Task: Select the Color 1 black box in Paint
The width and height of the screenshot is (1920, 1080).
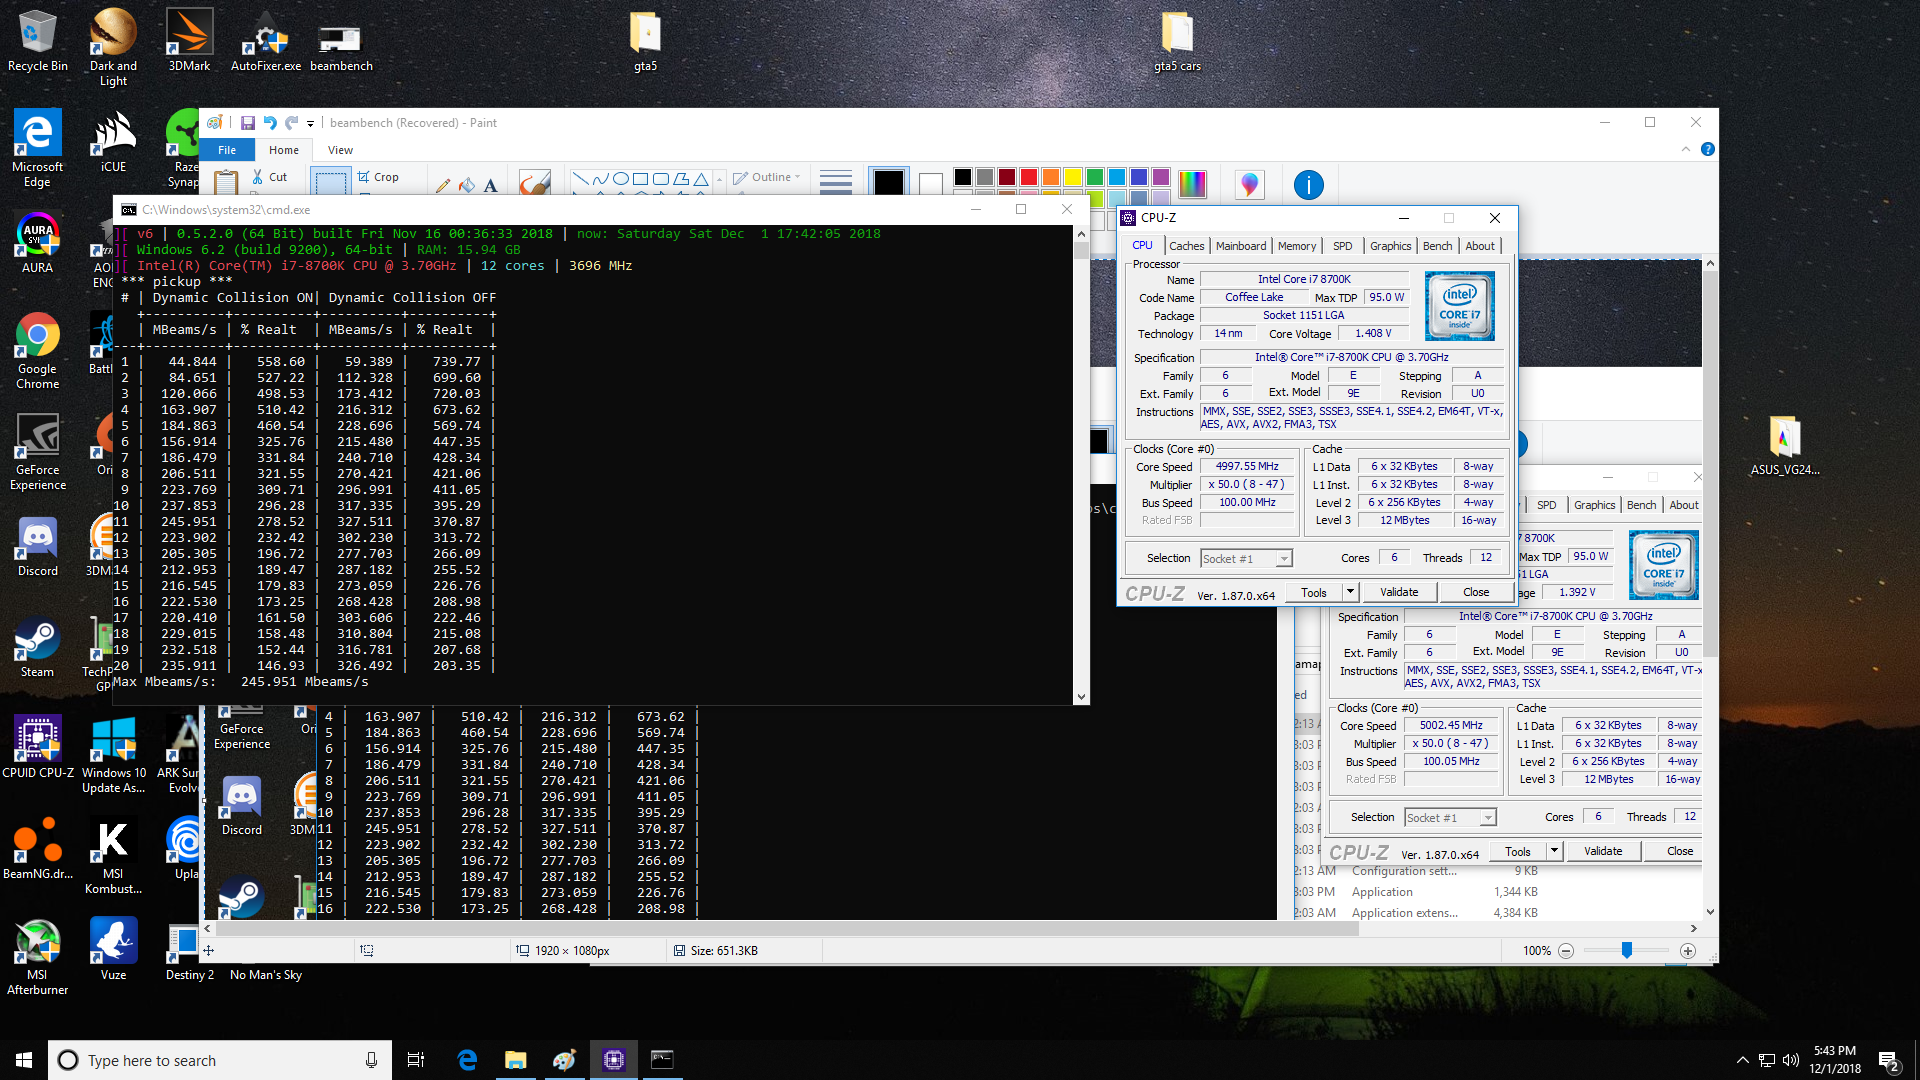Action: click(888, 182)
